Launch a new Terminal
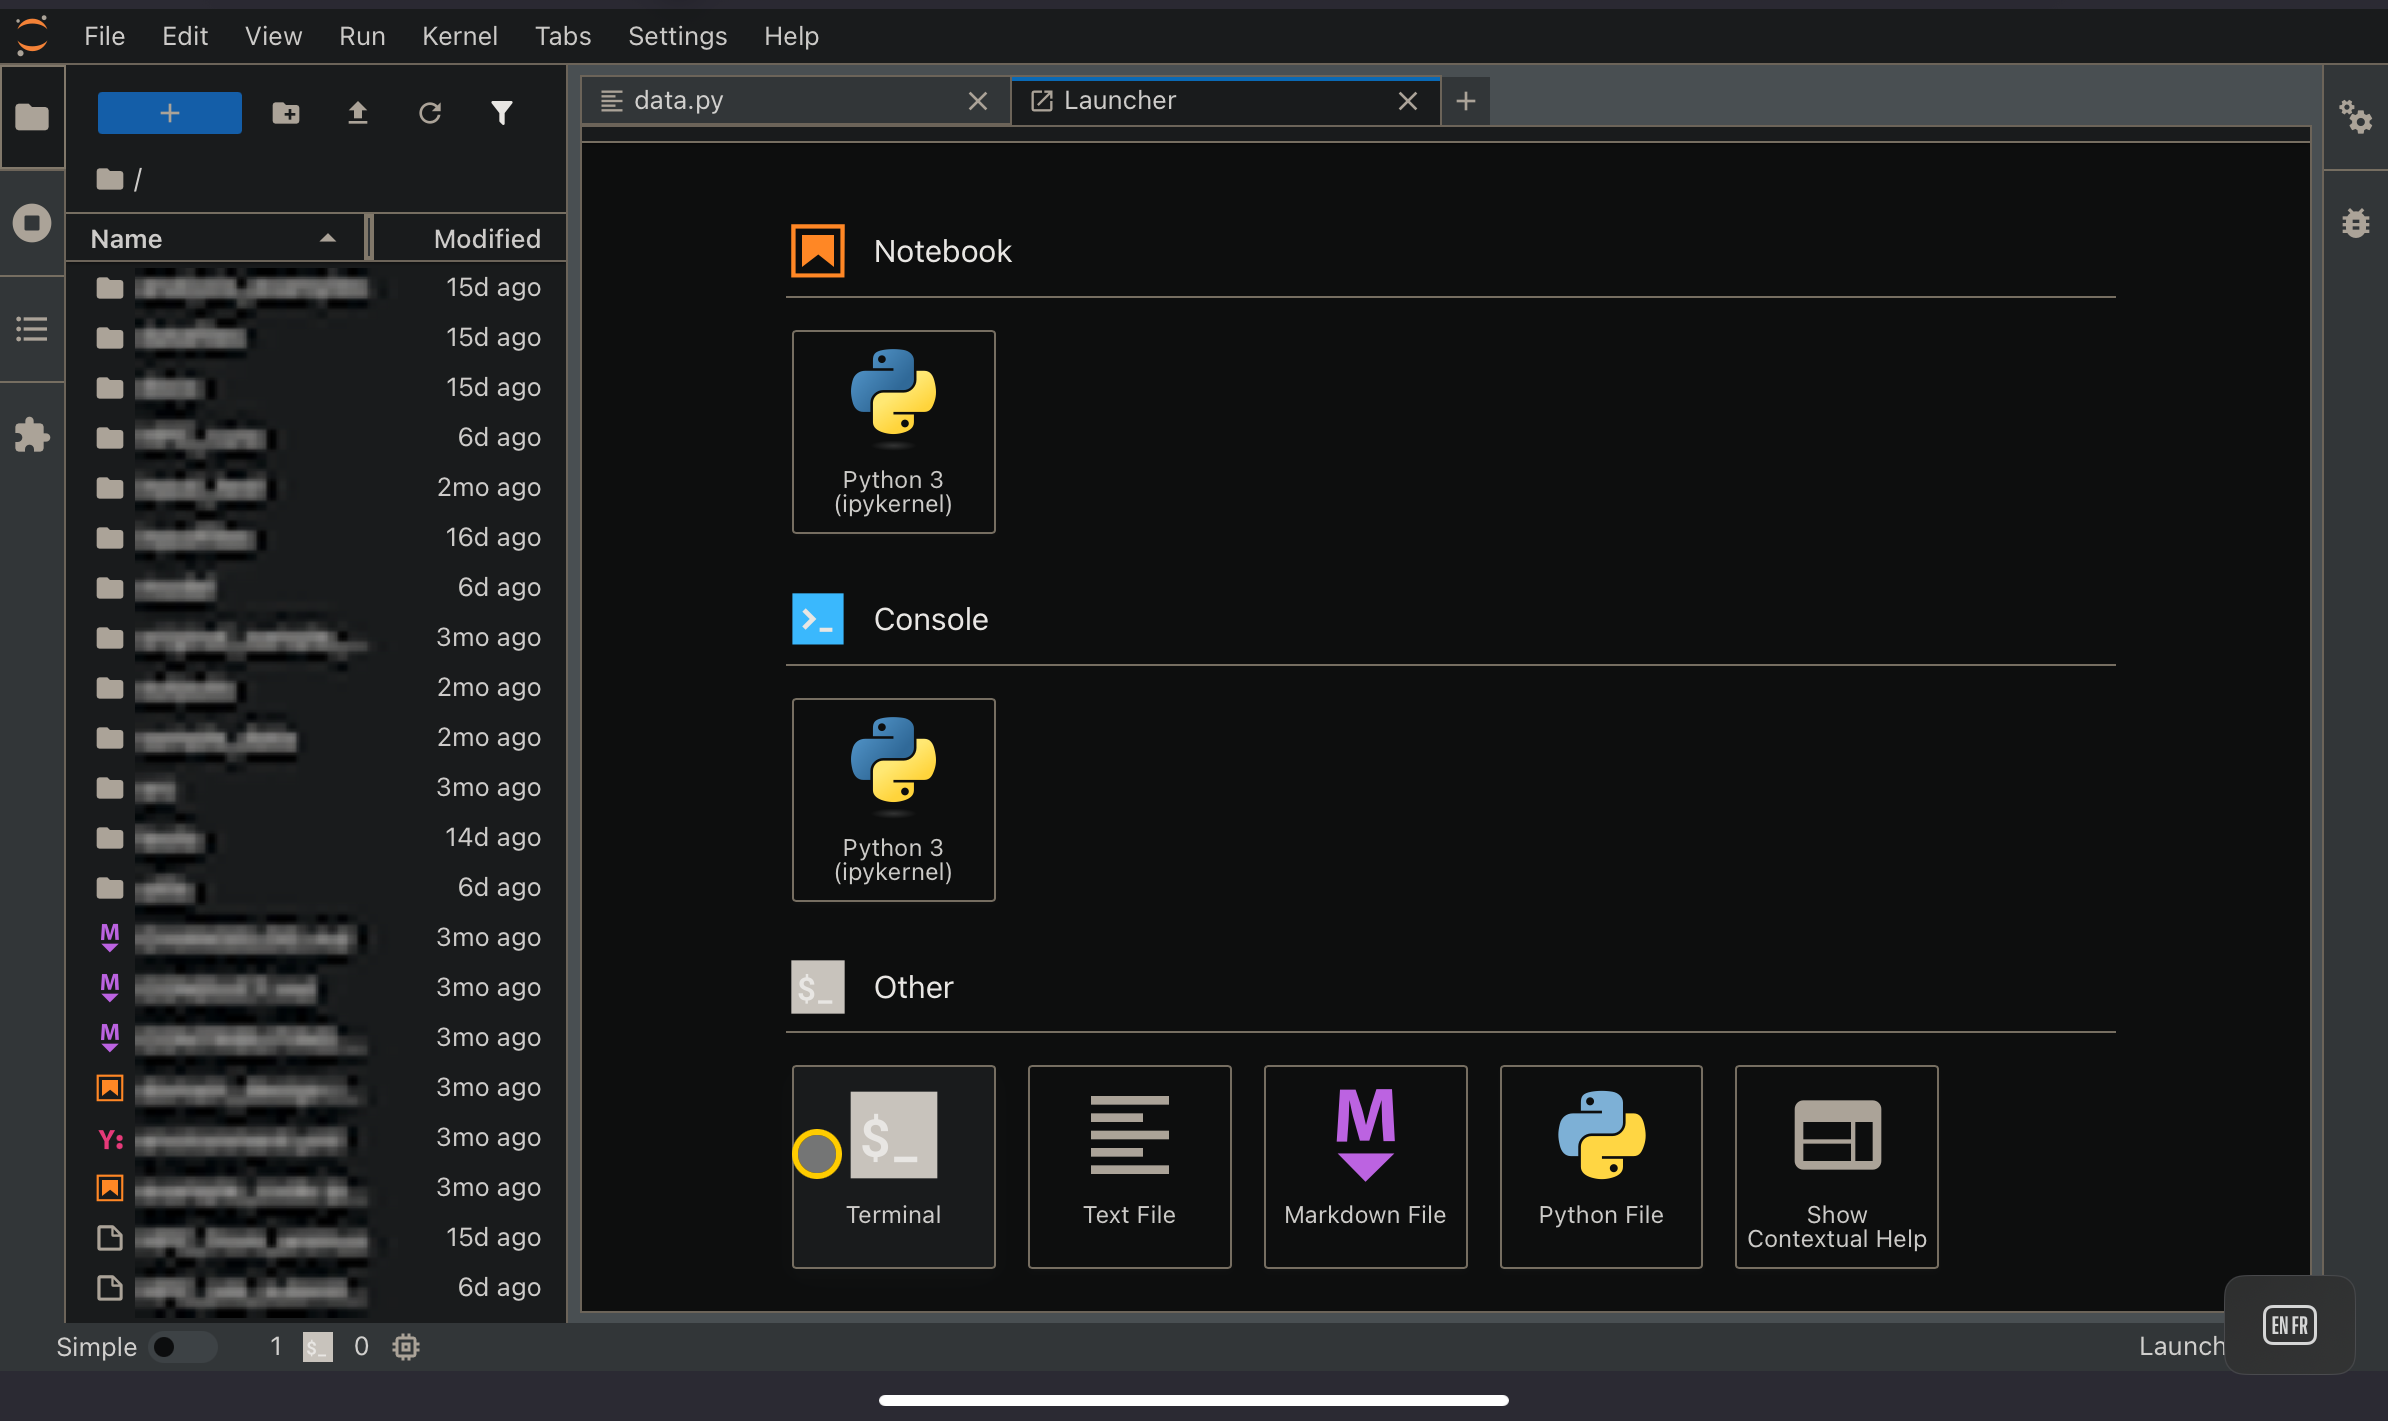This screenshot has width=2388, height=1421. [893, 1166]
